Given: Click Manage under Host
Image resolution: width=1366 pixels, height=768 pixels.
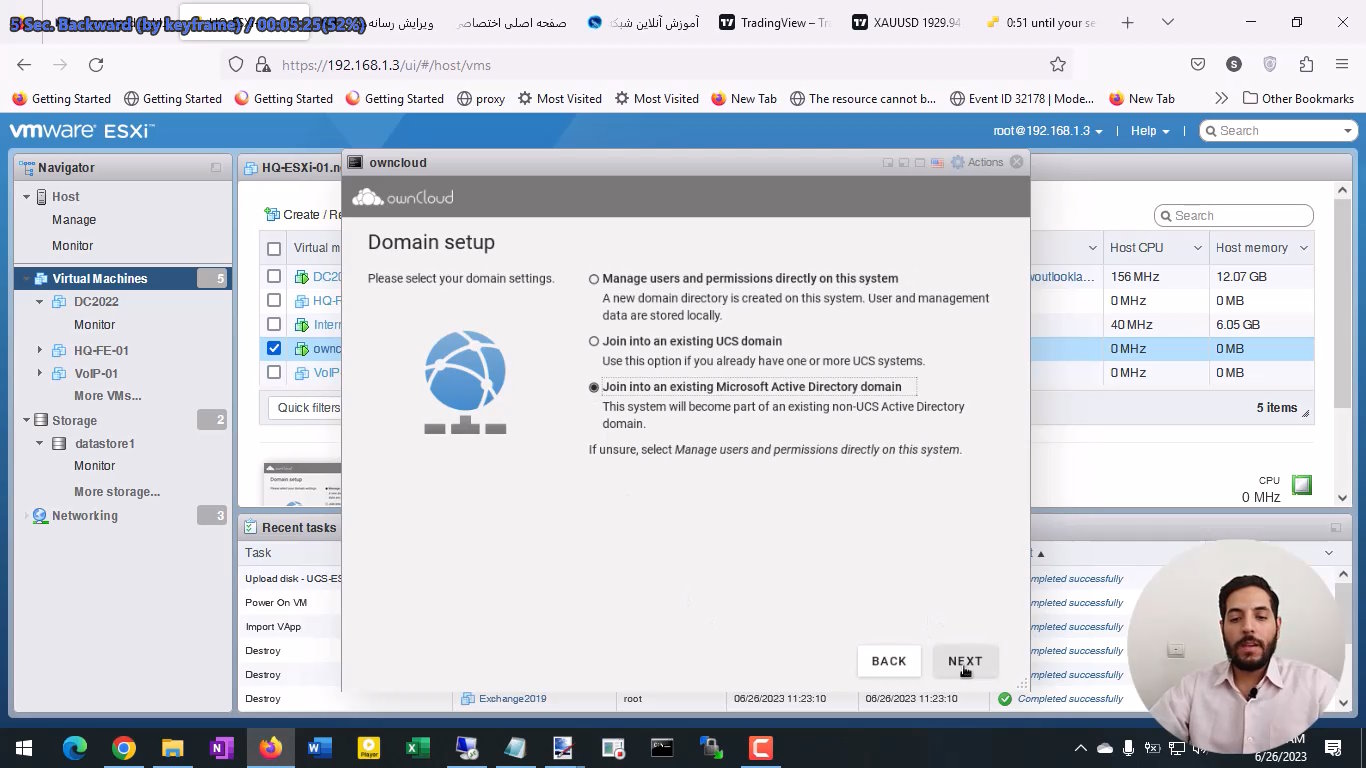Looking at the screenshot, I should (x=74, y=220).
